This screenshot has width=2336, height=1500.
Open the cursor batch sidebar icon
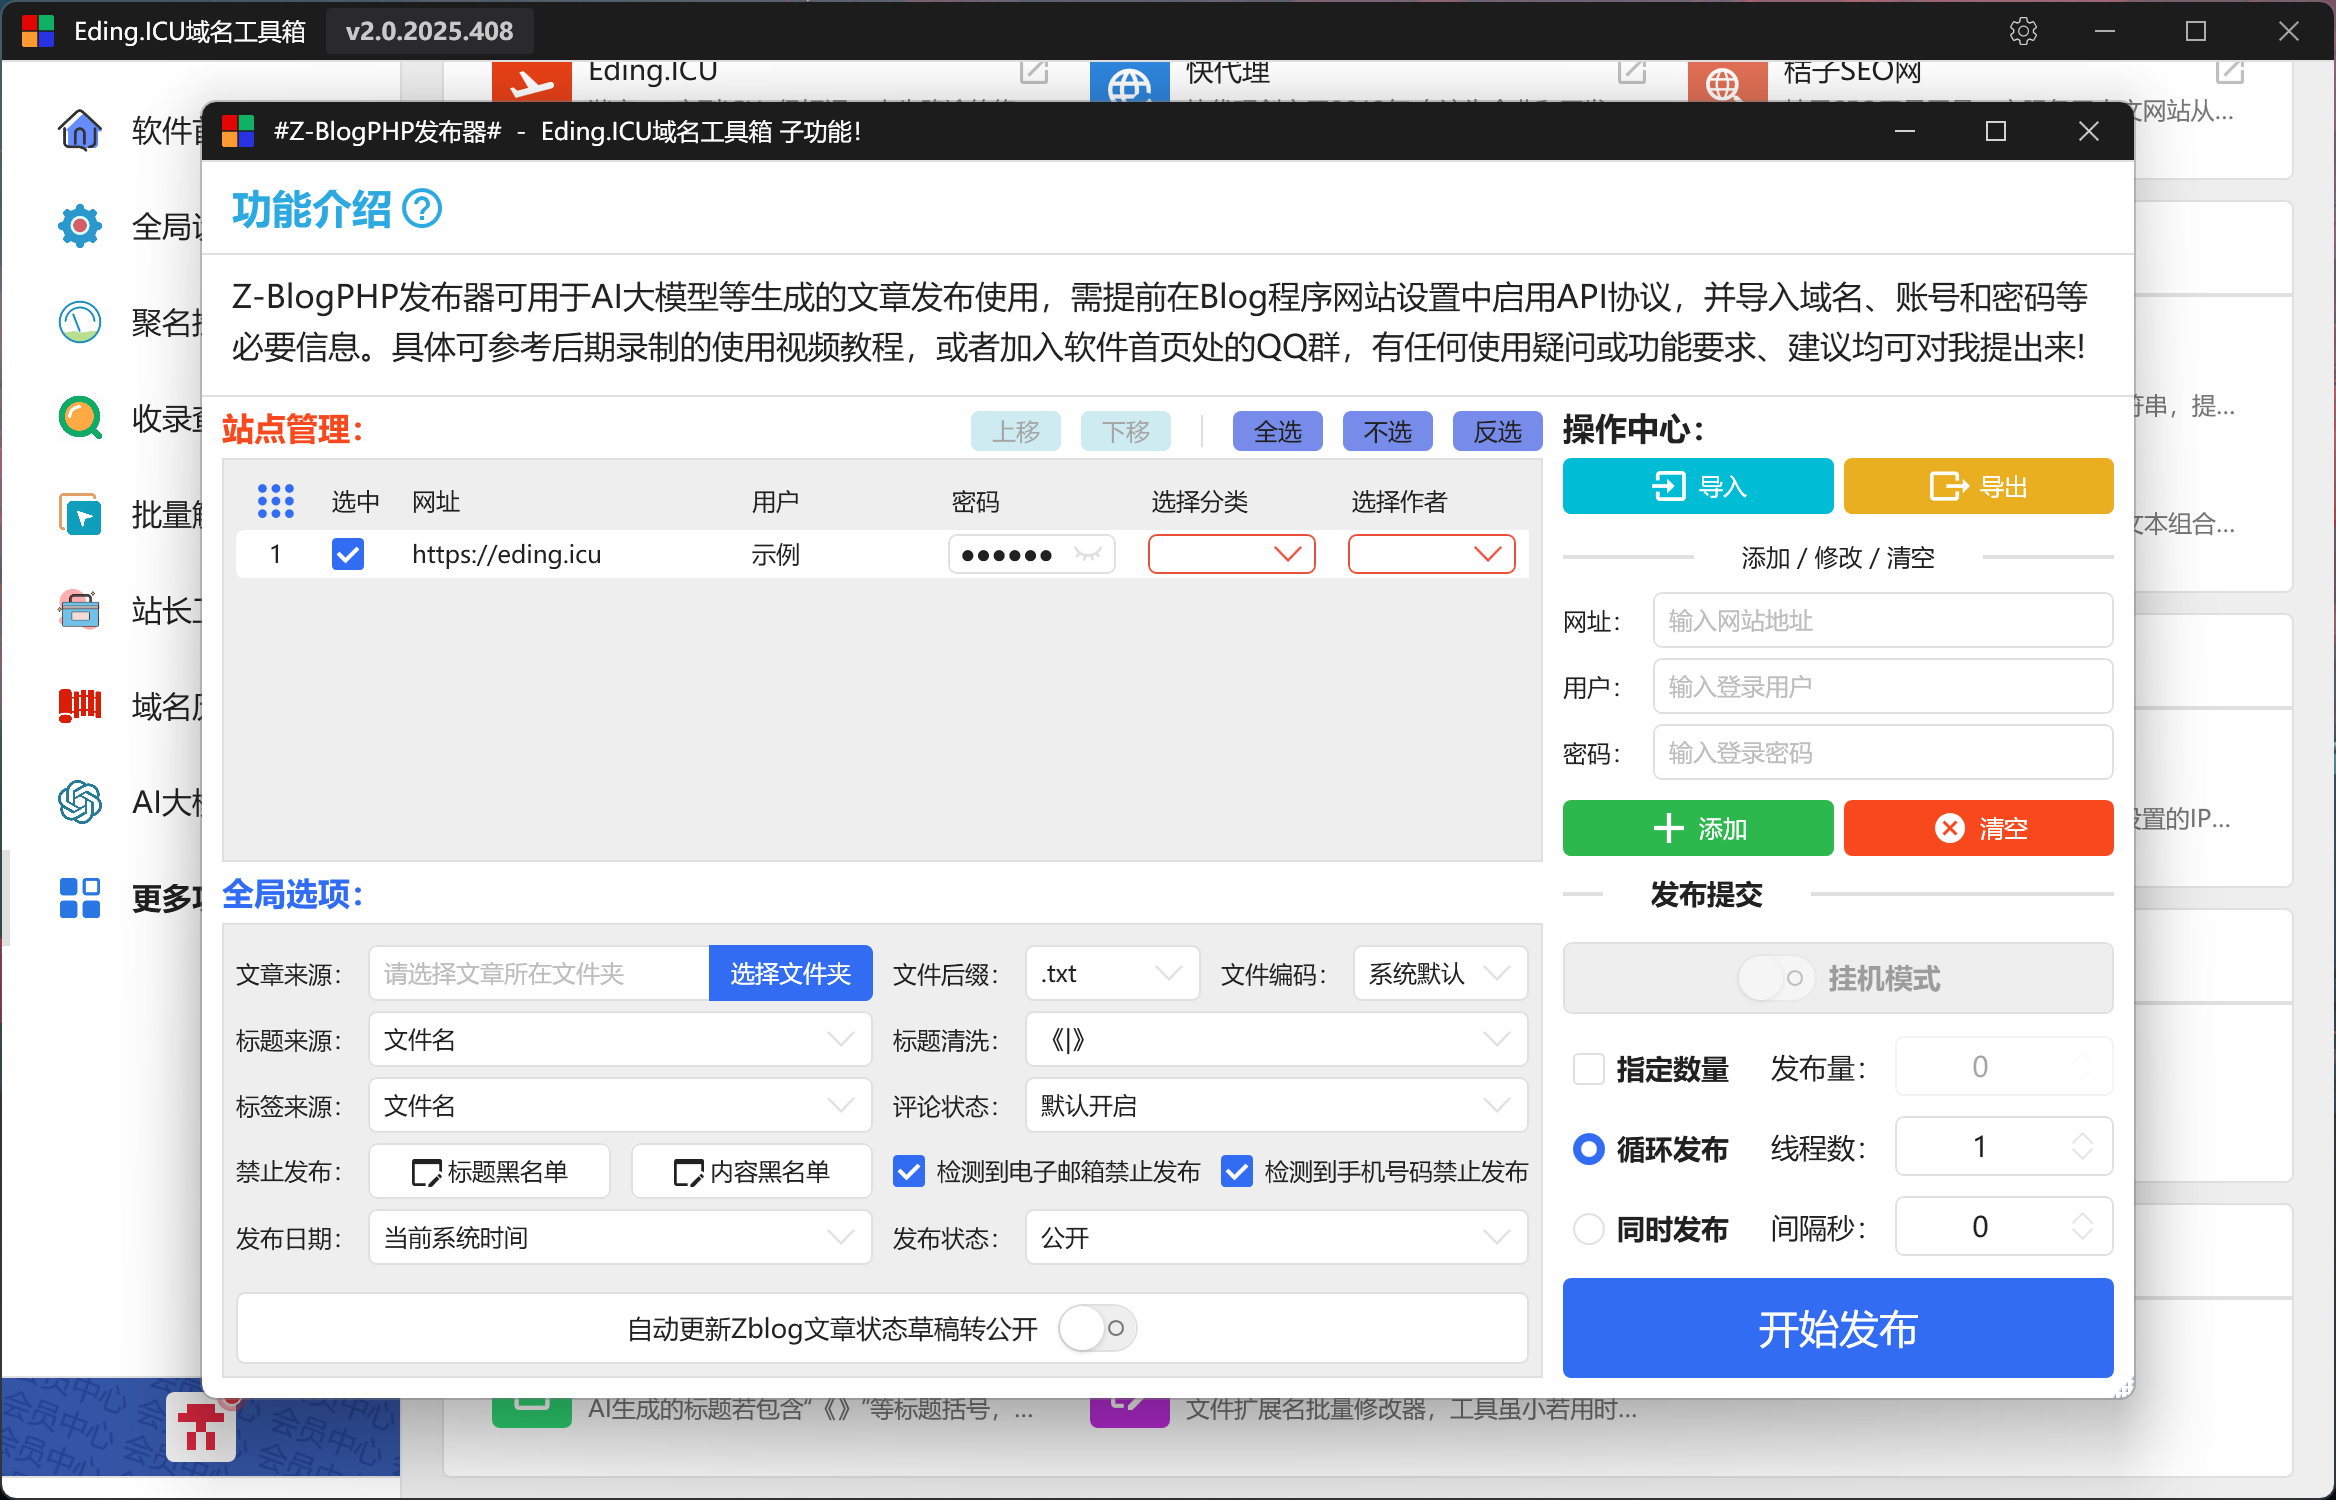click(80, 514)
